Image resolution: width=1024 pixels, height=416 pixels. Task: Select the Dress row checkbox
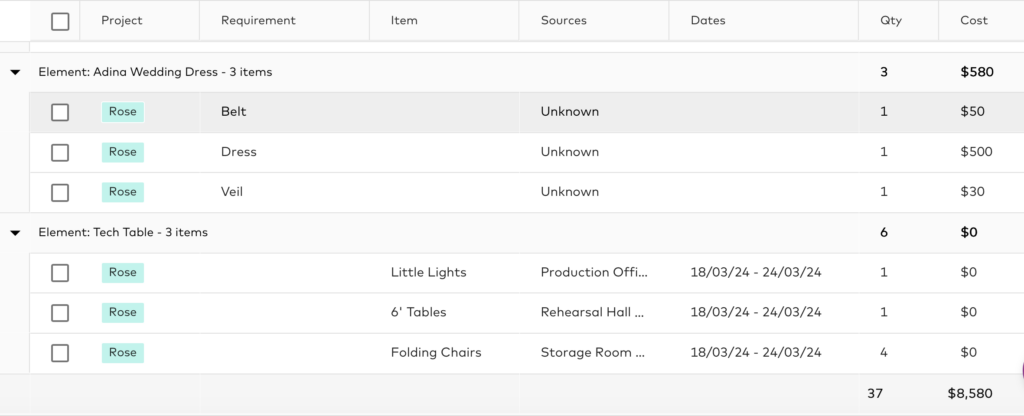[60, 152]
